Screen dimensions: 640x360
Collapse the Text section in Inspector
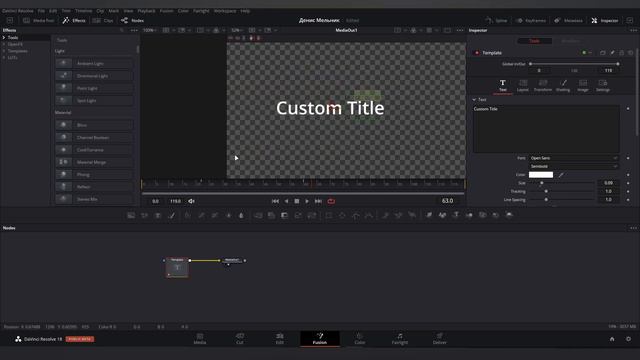[474, 100]
